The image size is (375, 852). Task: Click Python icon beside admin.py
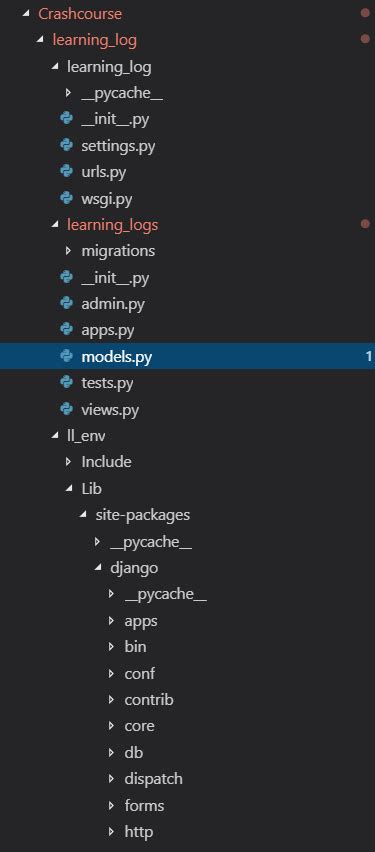click(x=66, y=303)
